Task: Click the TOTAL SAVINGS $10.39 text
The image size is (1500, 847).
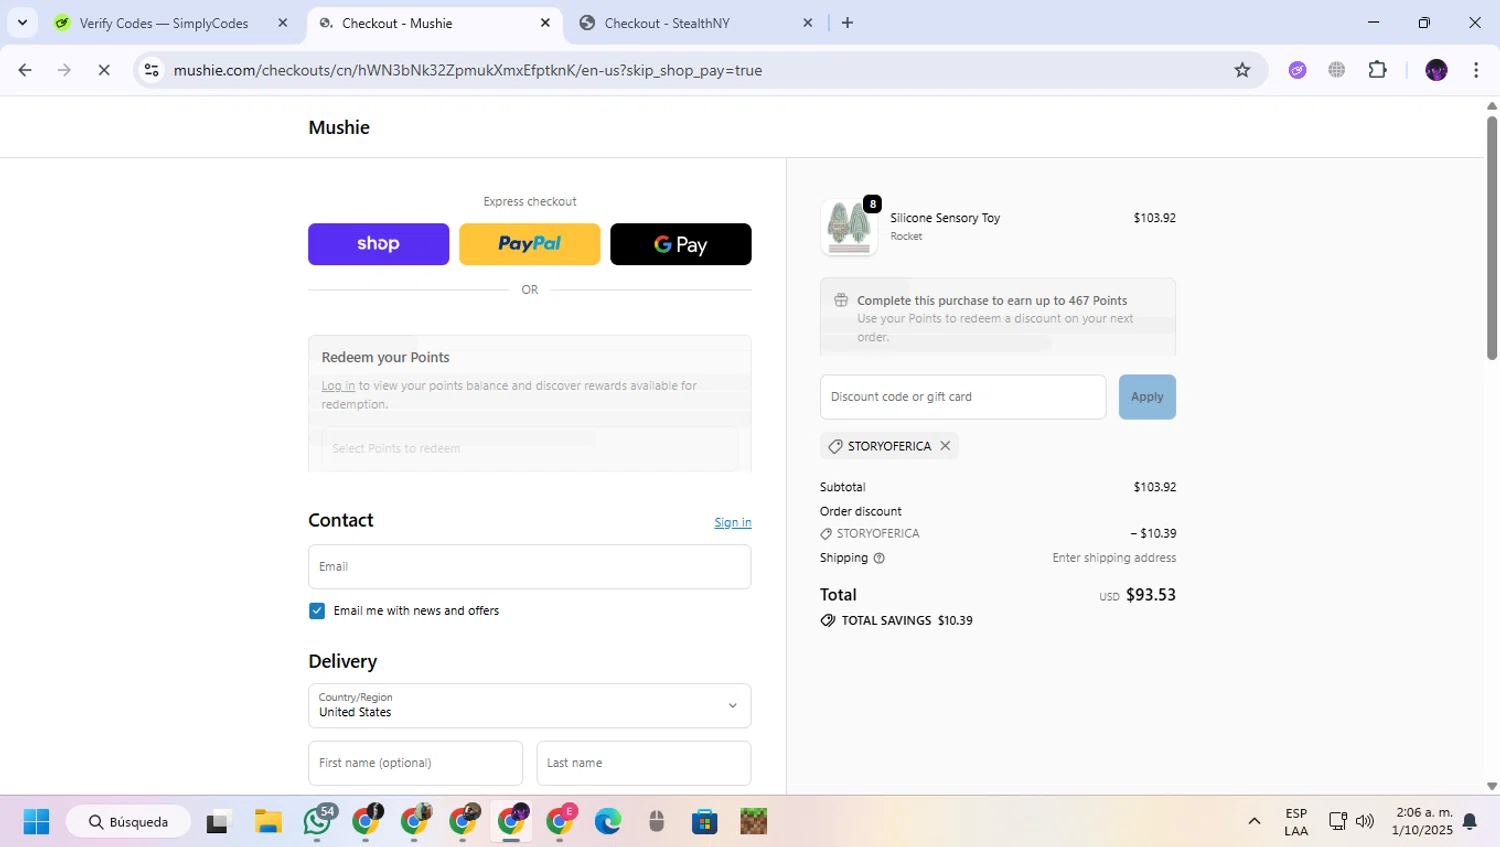Action: tap(907, 621)
